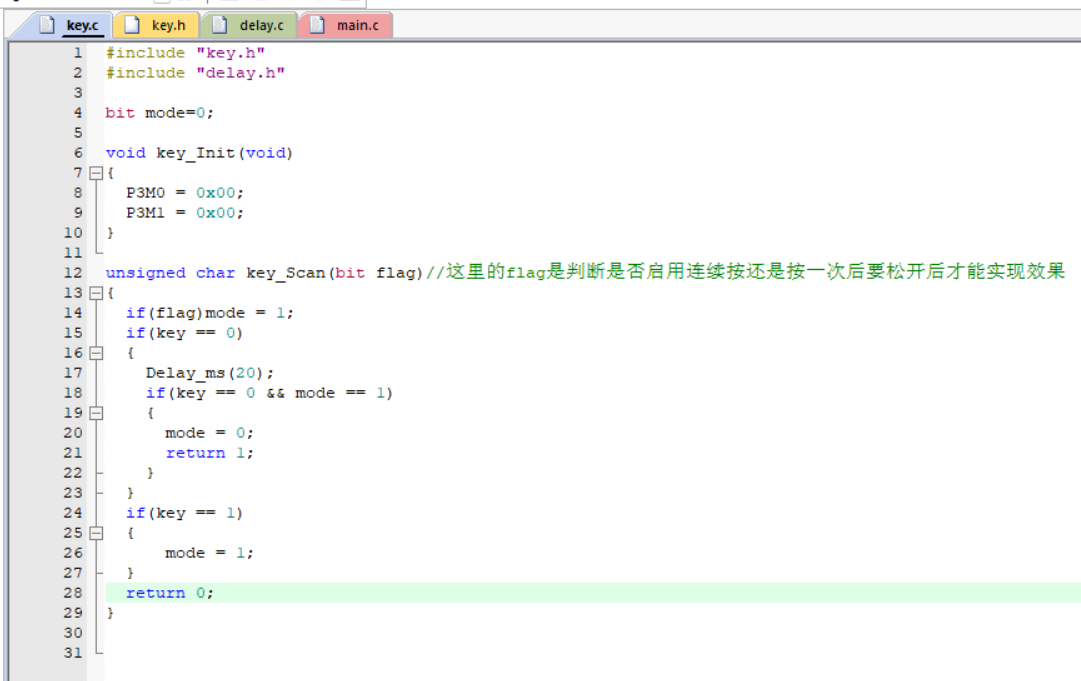Click the P3M1 = 0x00 assignment
Image resolution: width=1081 pixels, height=681 pixels.
click(x=184, y=213)
